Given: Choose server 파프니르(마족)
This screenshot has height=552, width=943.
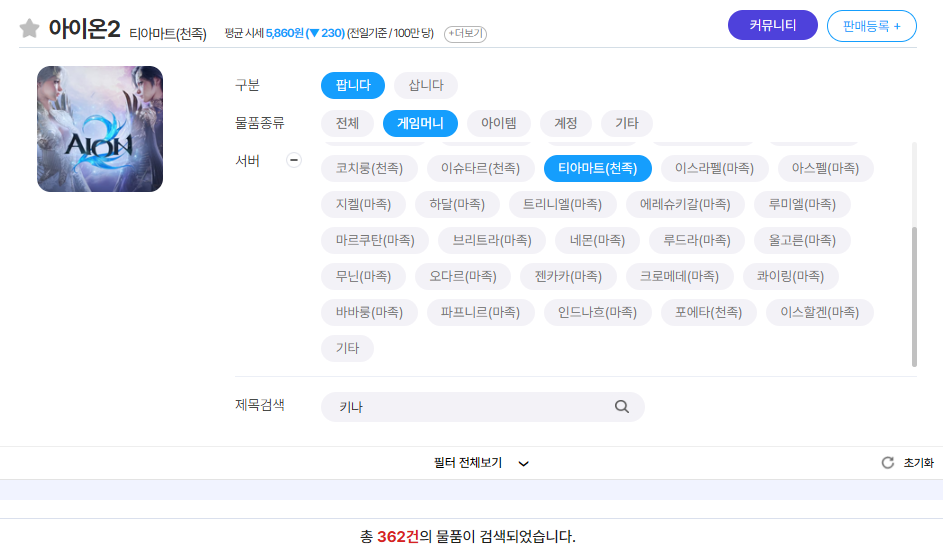Looking at the screenshot, I should point(481,313).
